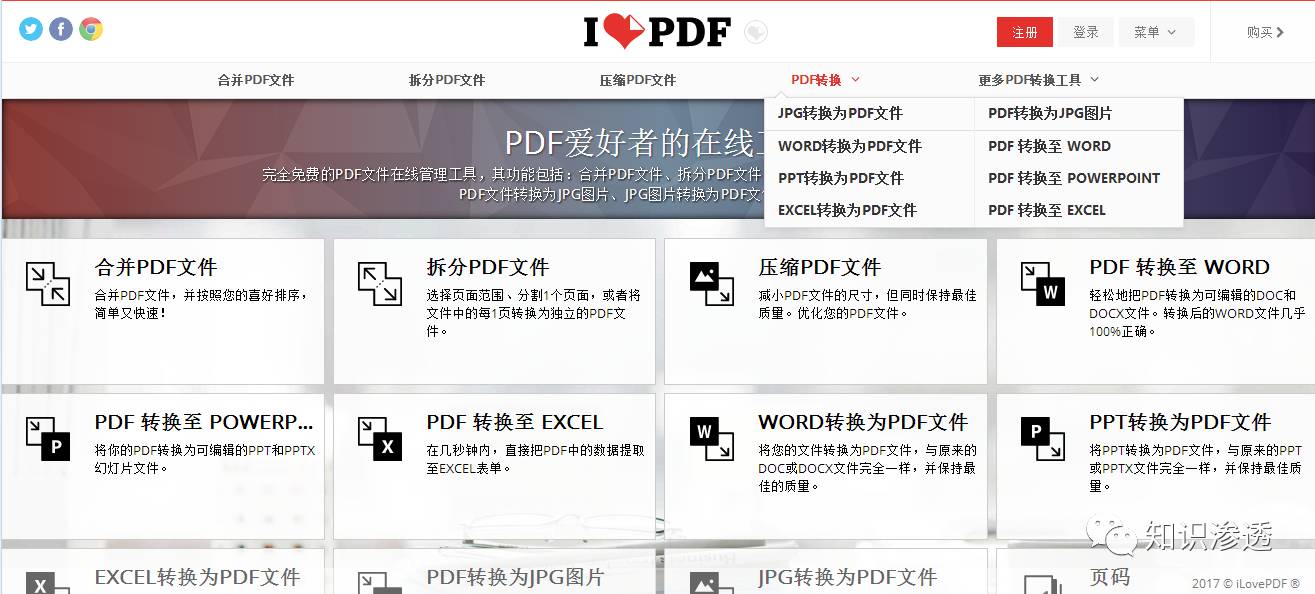Open the 压缩PDF文件 card title
The image size is (1315, 594).
(x=820, y=268)
